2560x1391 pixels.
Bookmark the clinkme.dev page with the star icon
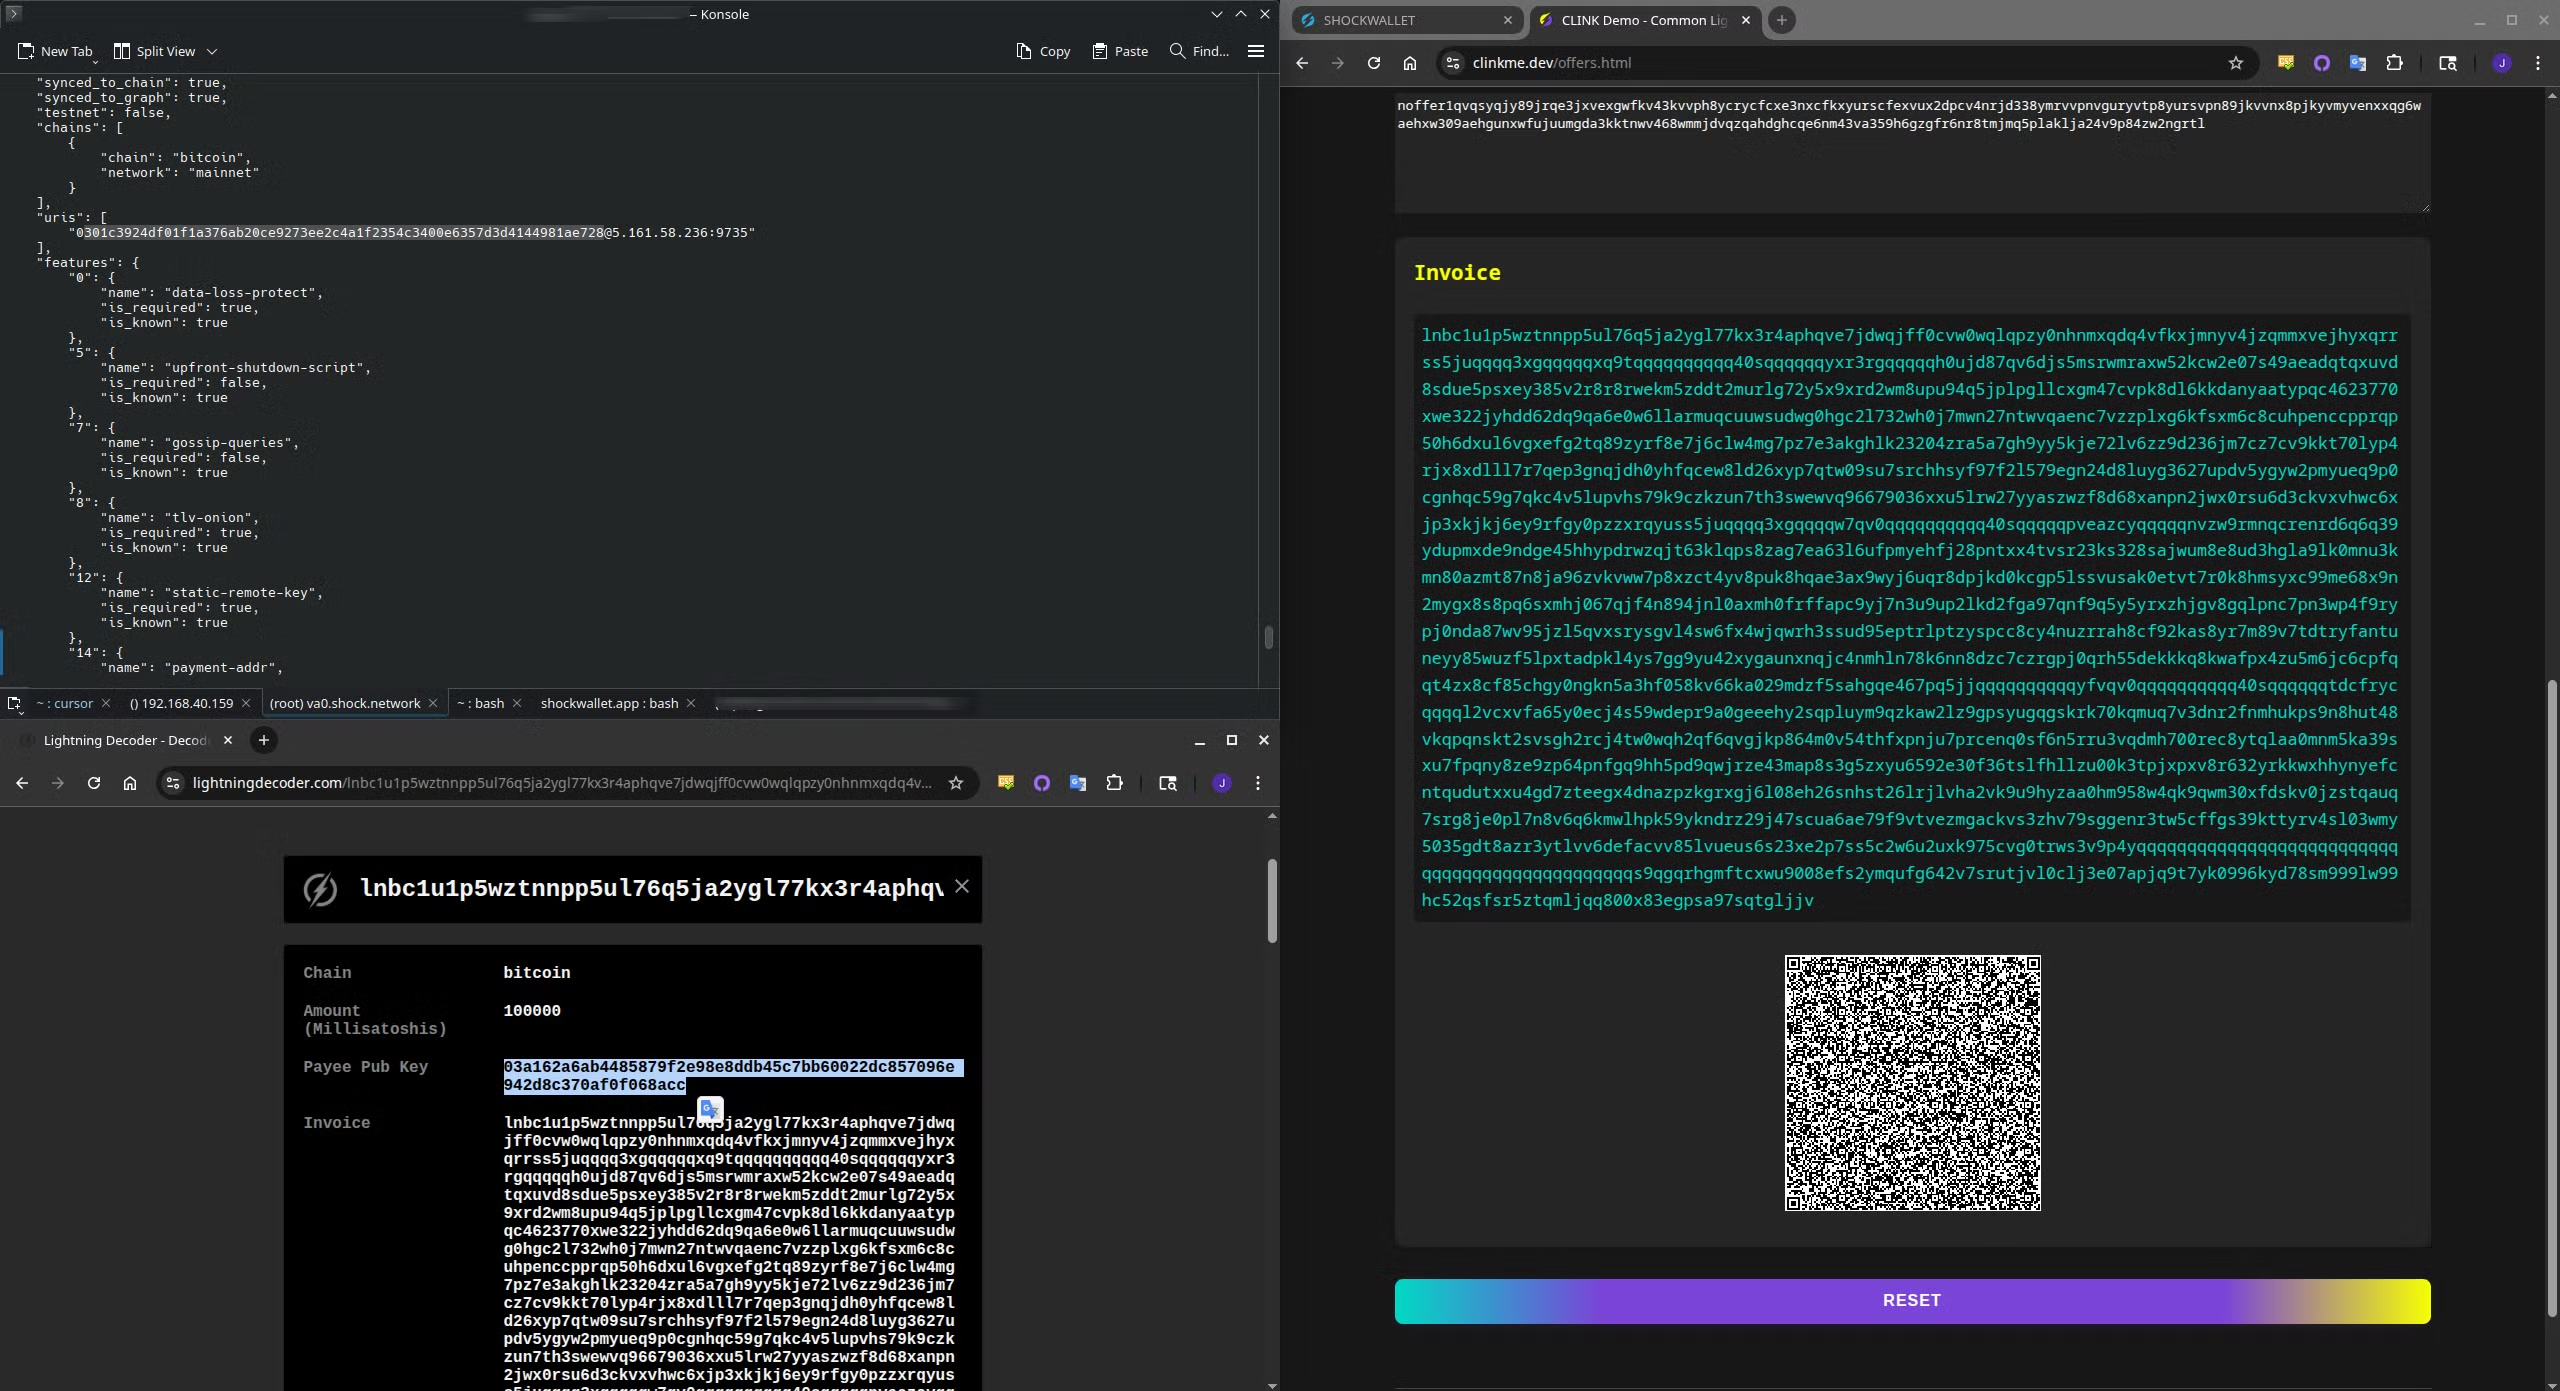click(2236, 63)
